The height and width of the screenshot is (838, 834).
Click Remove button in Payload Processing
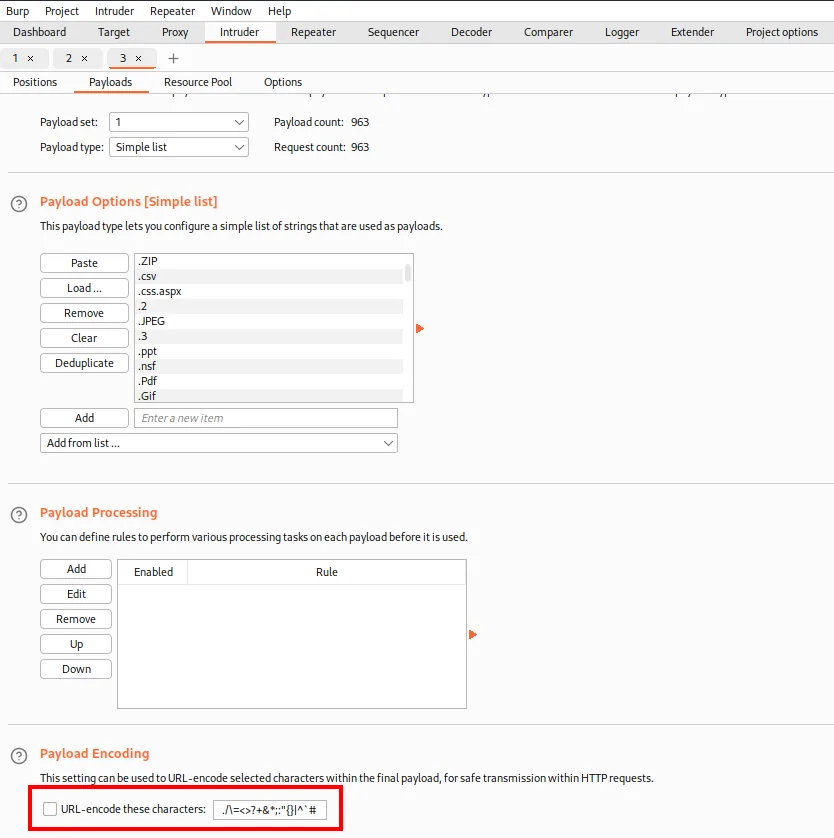(76, 619)
